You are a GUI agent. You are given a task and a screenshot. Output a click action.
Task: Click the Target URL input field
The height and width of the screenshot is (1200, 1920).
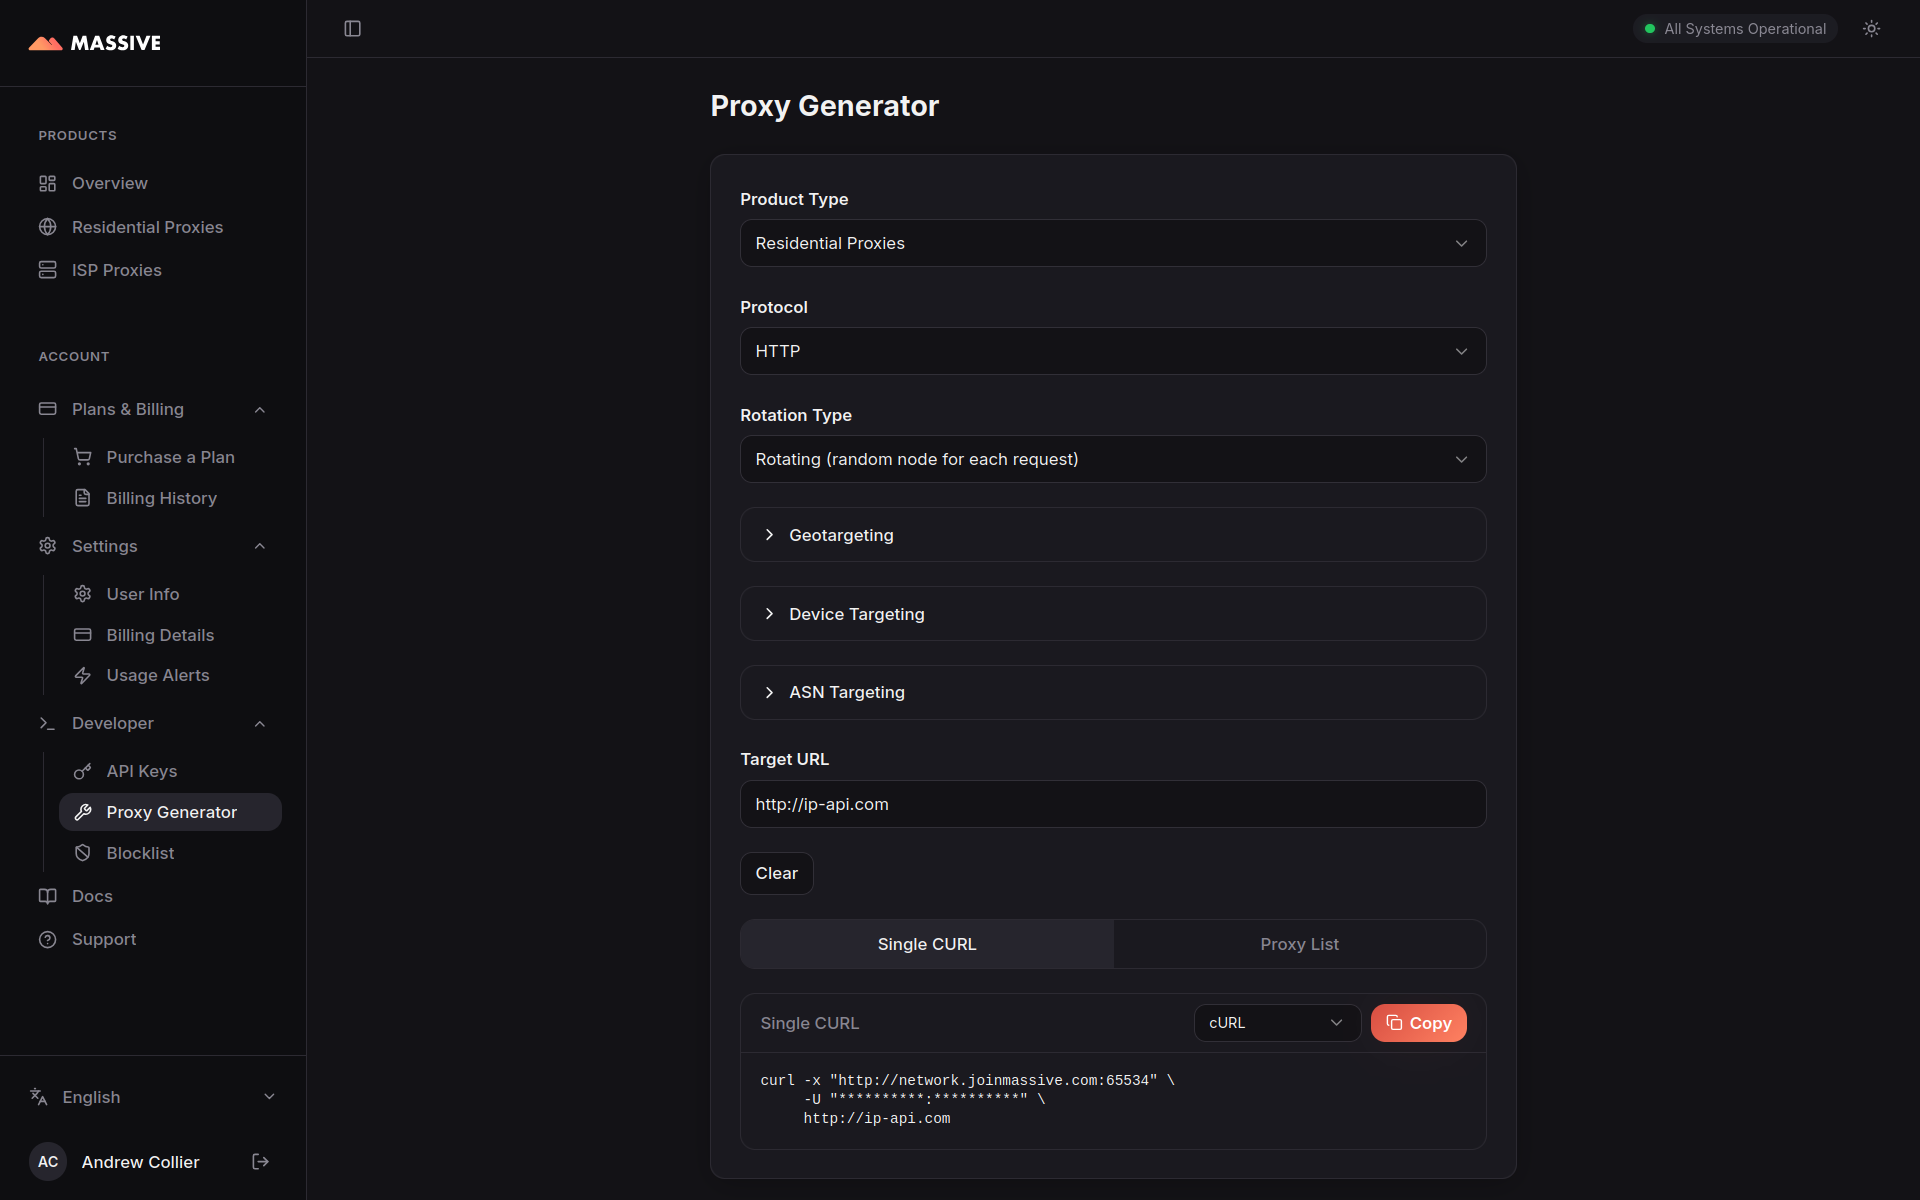(x=1112, y=804)
